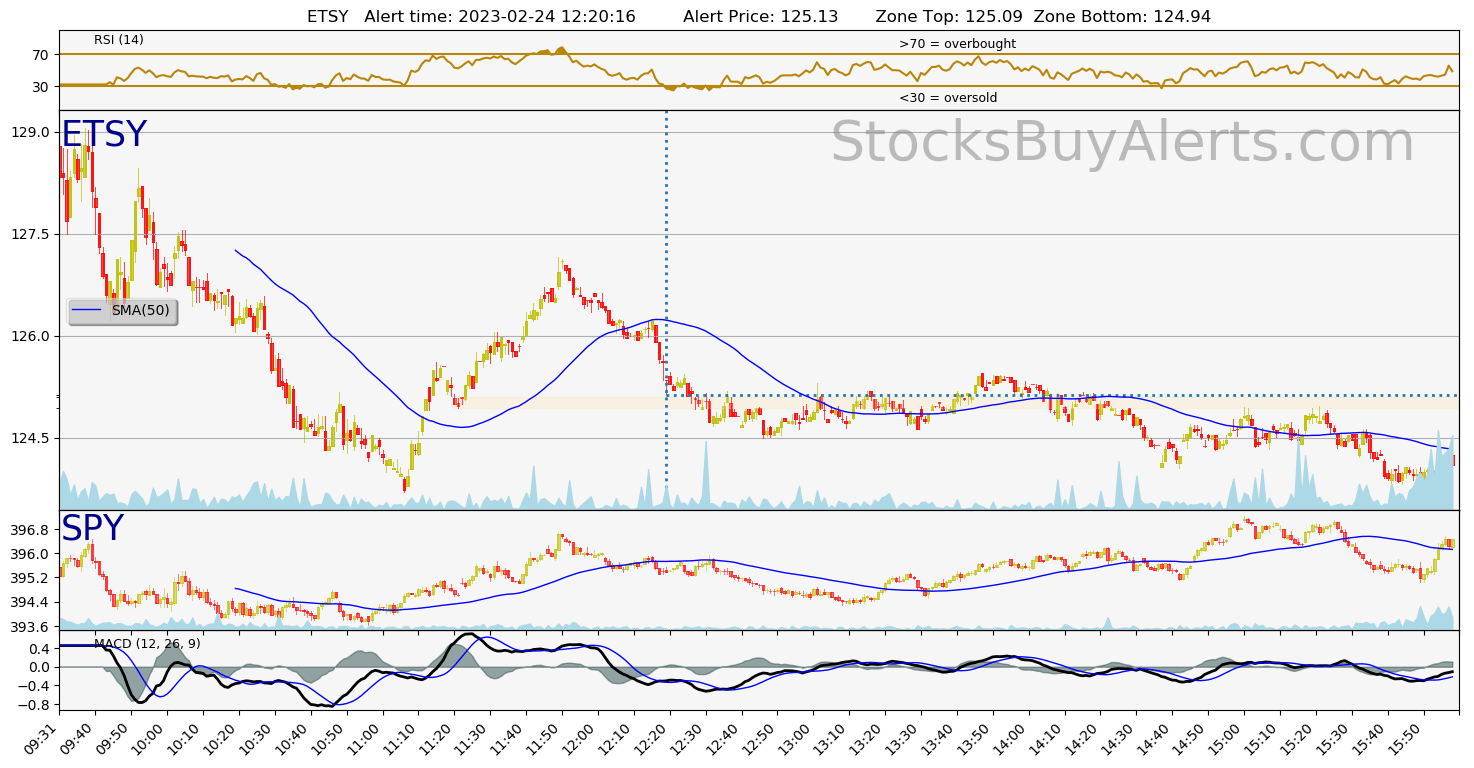The image size is (1474, 768).
Task: Click the '<30 = oversold' annotation
Action: click(x=948, y=98)
